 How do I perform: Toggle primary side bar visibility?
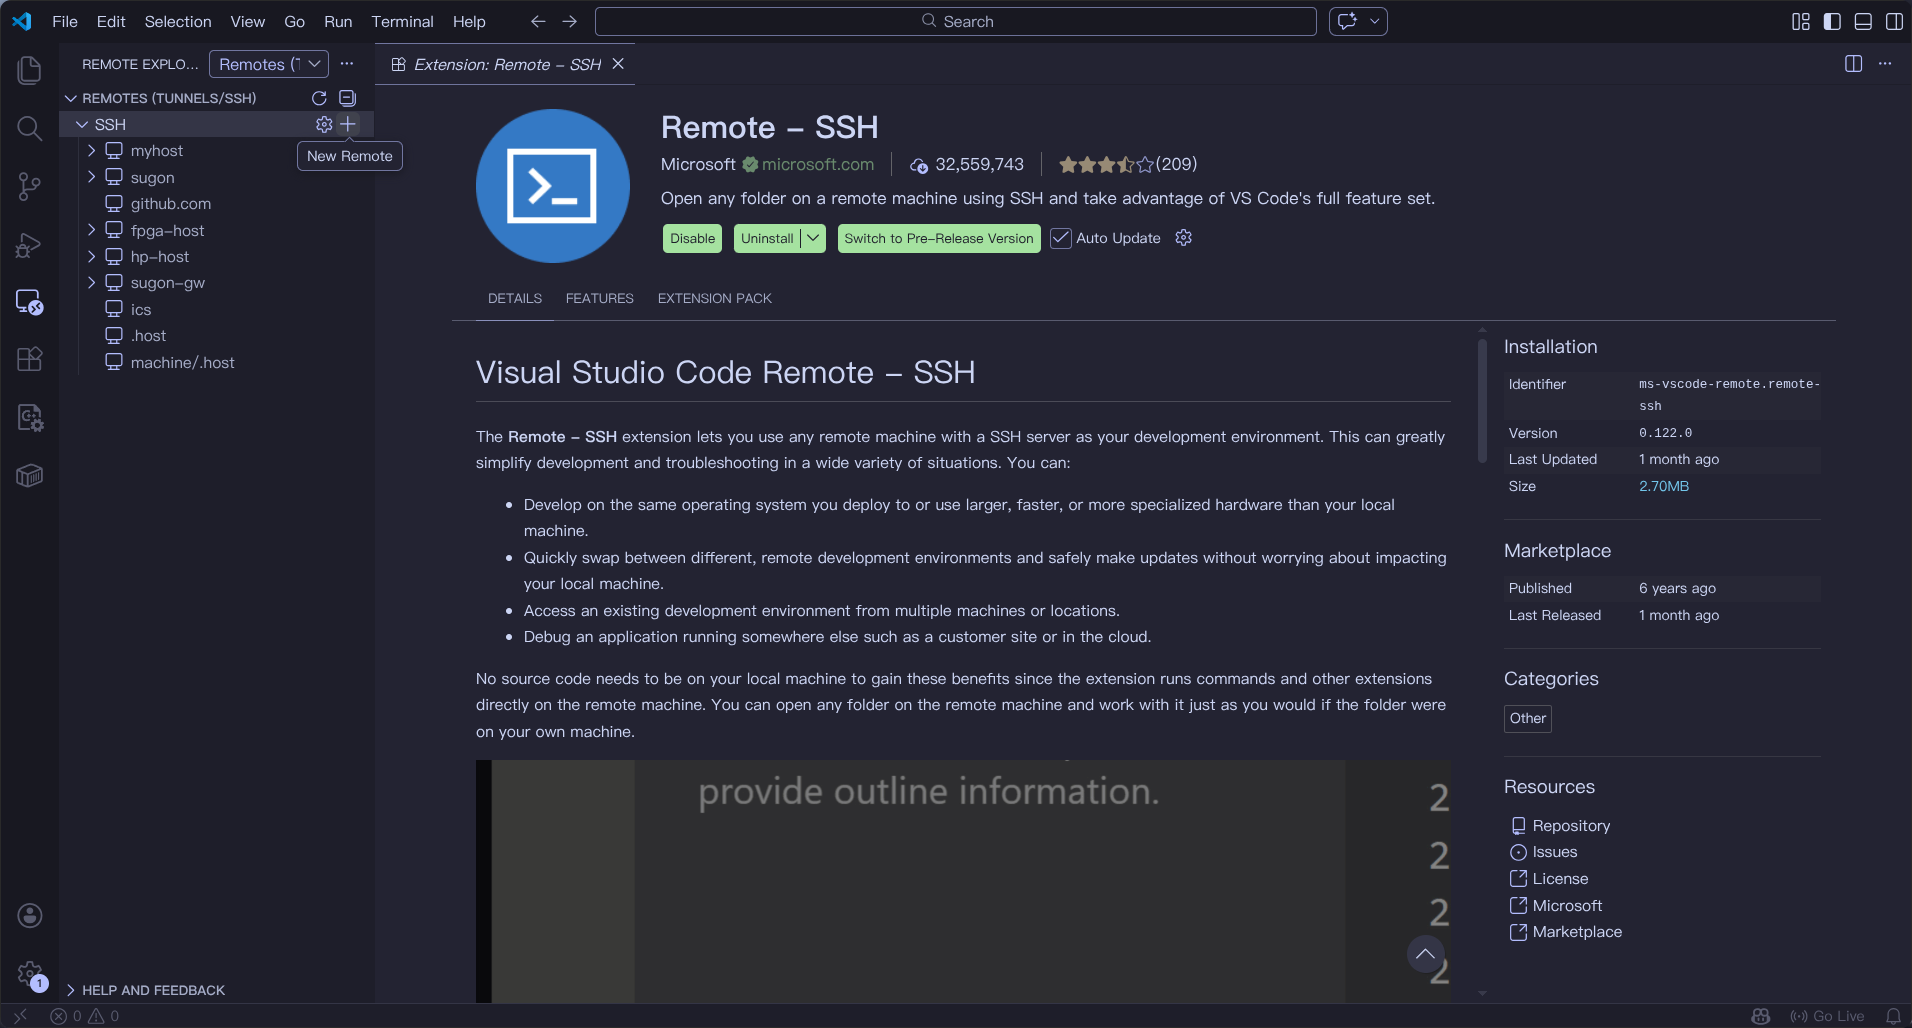tap(1832, 21)
